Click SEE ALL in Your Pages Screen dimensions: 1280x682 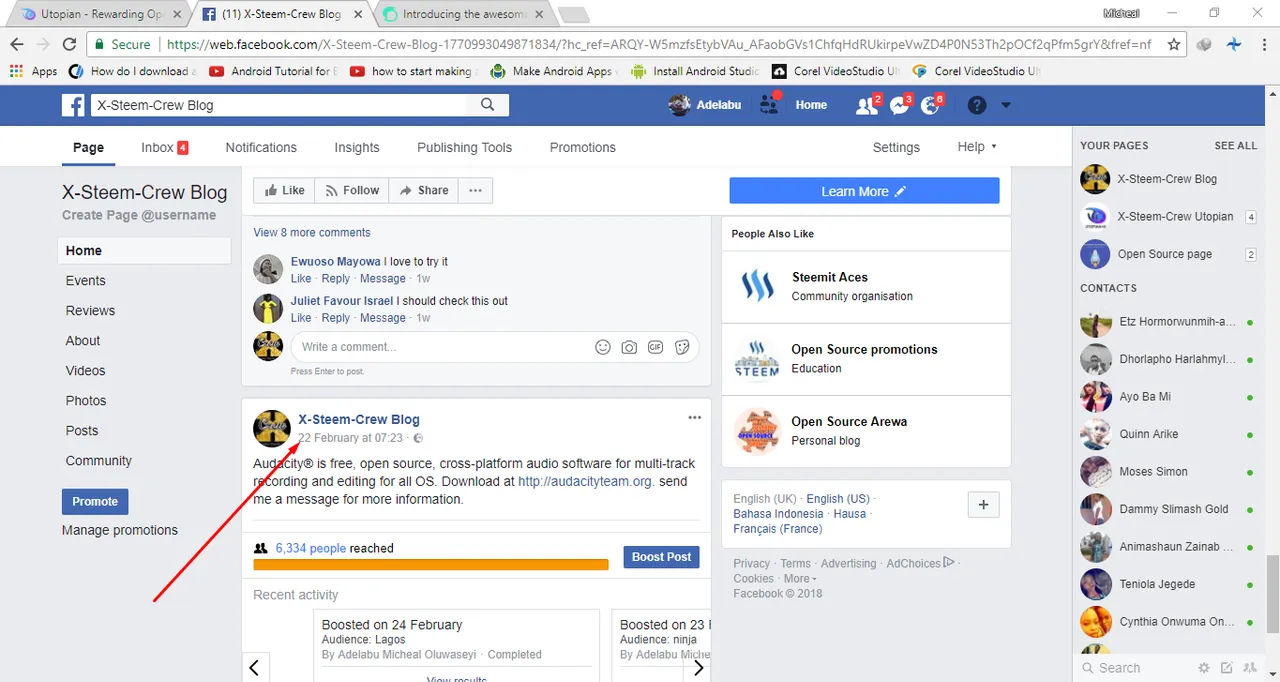click(1236, 146)
